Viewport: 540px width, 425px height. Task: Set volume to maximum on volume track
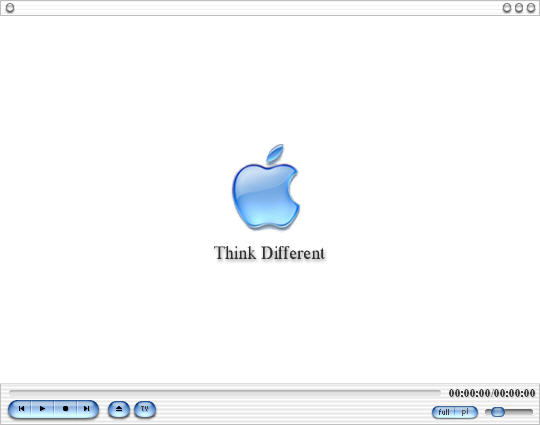pos(531,411)
